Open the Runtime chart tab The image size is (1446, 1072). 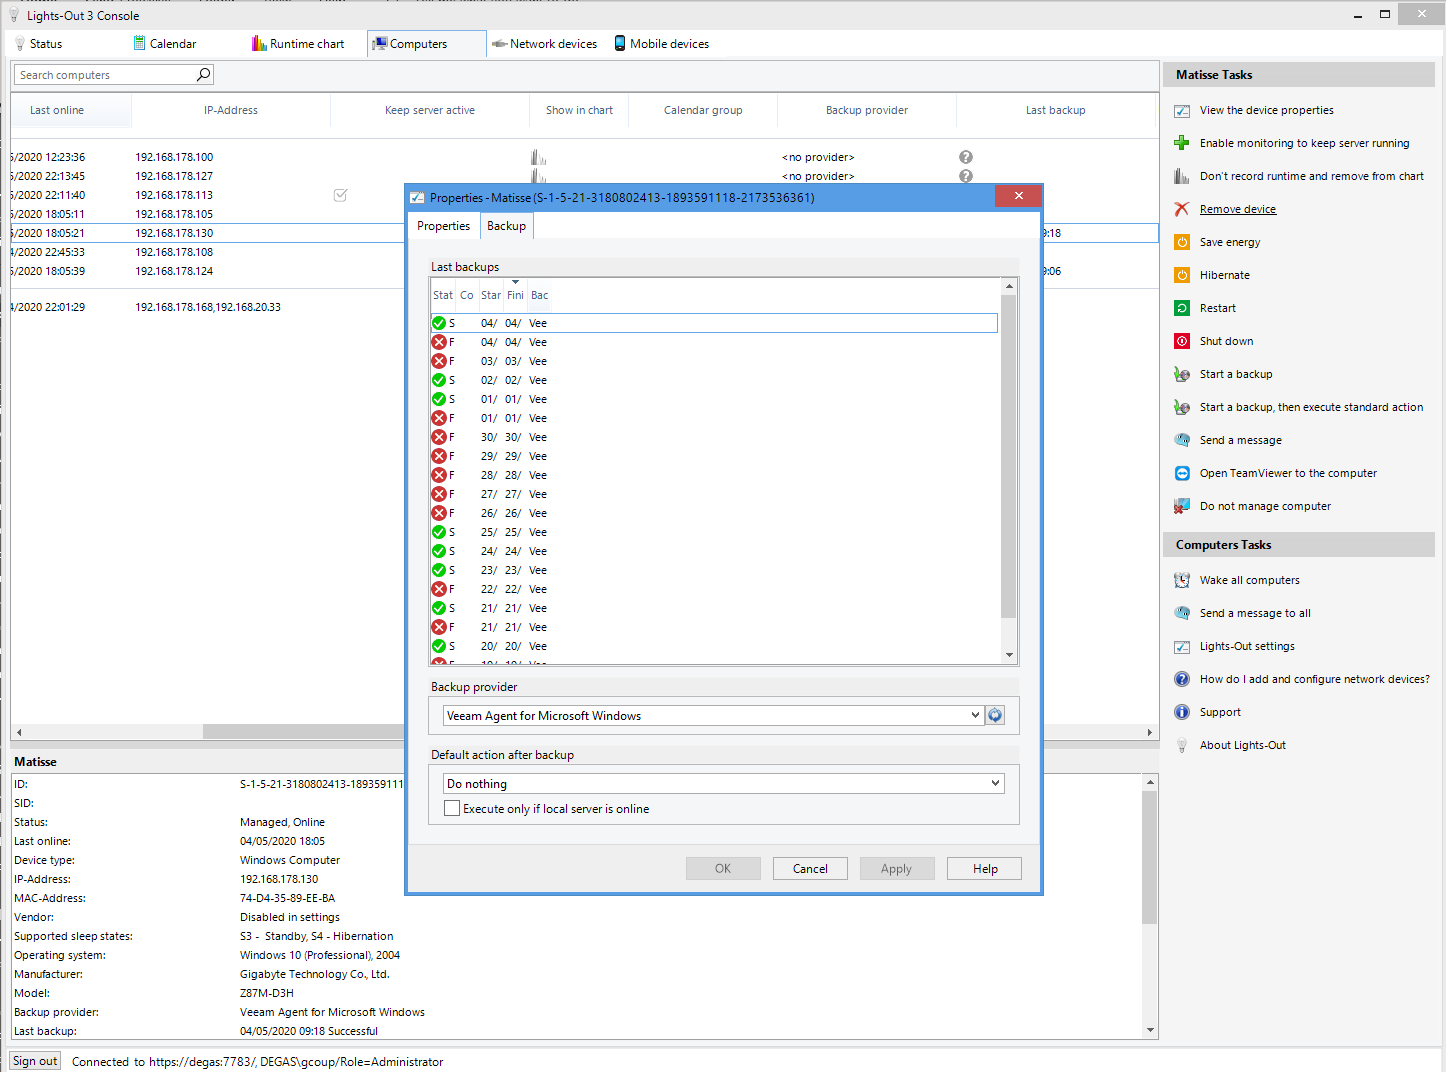298,44
